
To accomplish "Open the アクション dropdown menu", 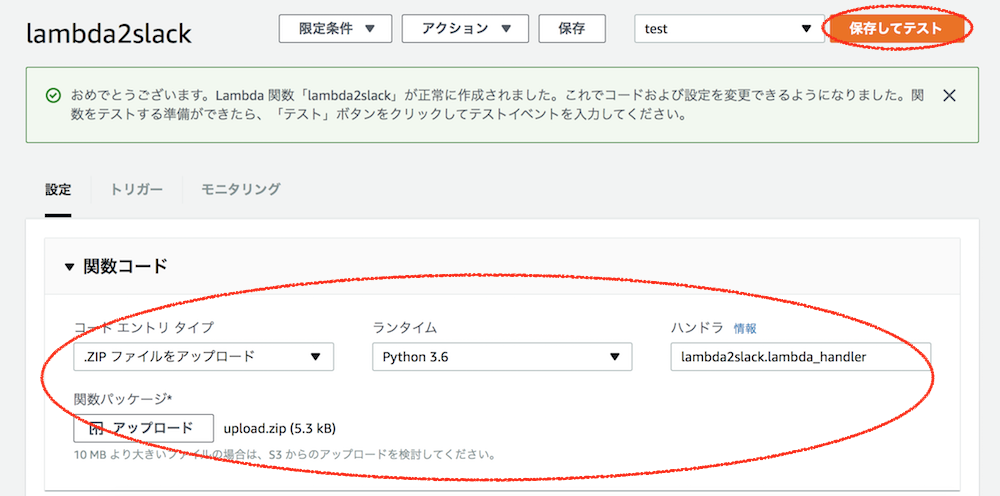I will (465, 29).
